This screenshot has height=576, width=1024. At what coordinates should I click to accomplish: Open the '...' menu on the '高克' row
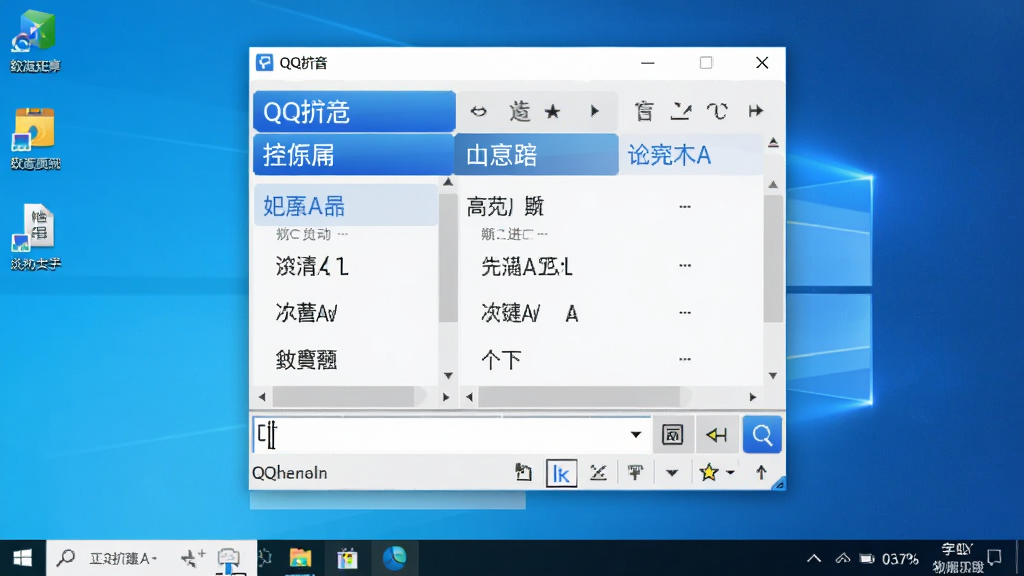coord(684,207)
